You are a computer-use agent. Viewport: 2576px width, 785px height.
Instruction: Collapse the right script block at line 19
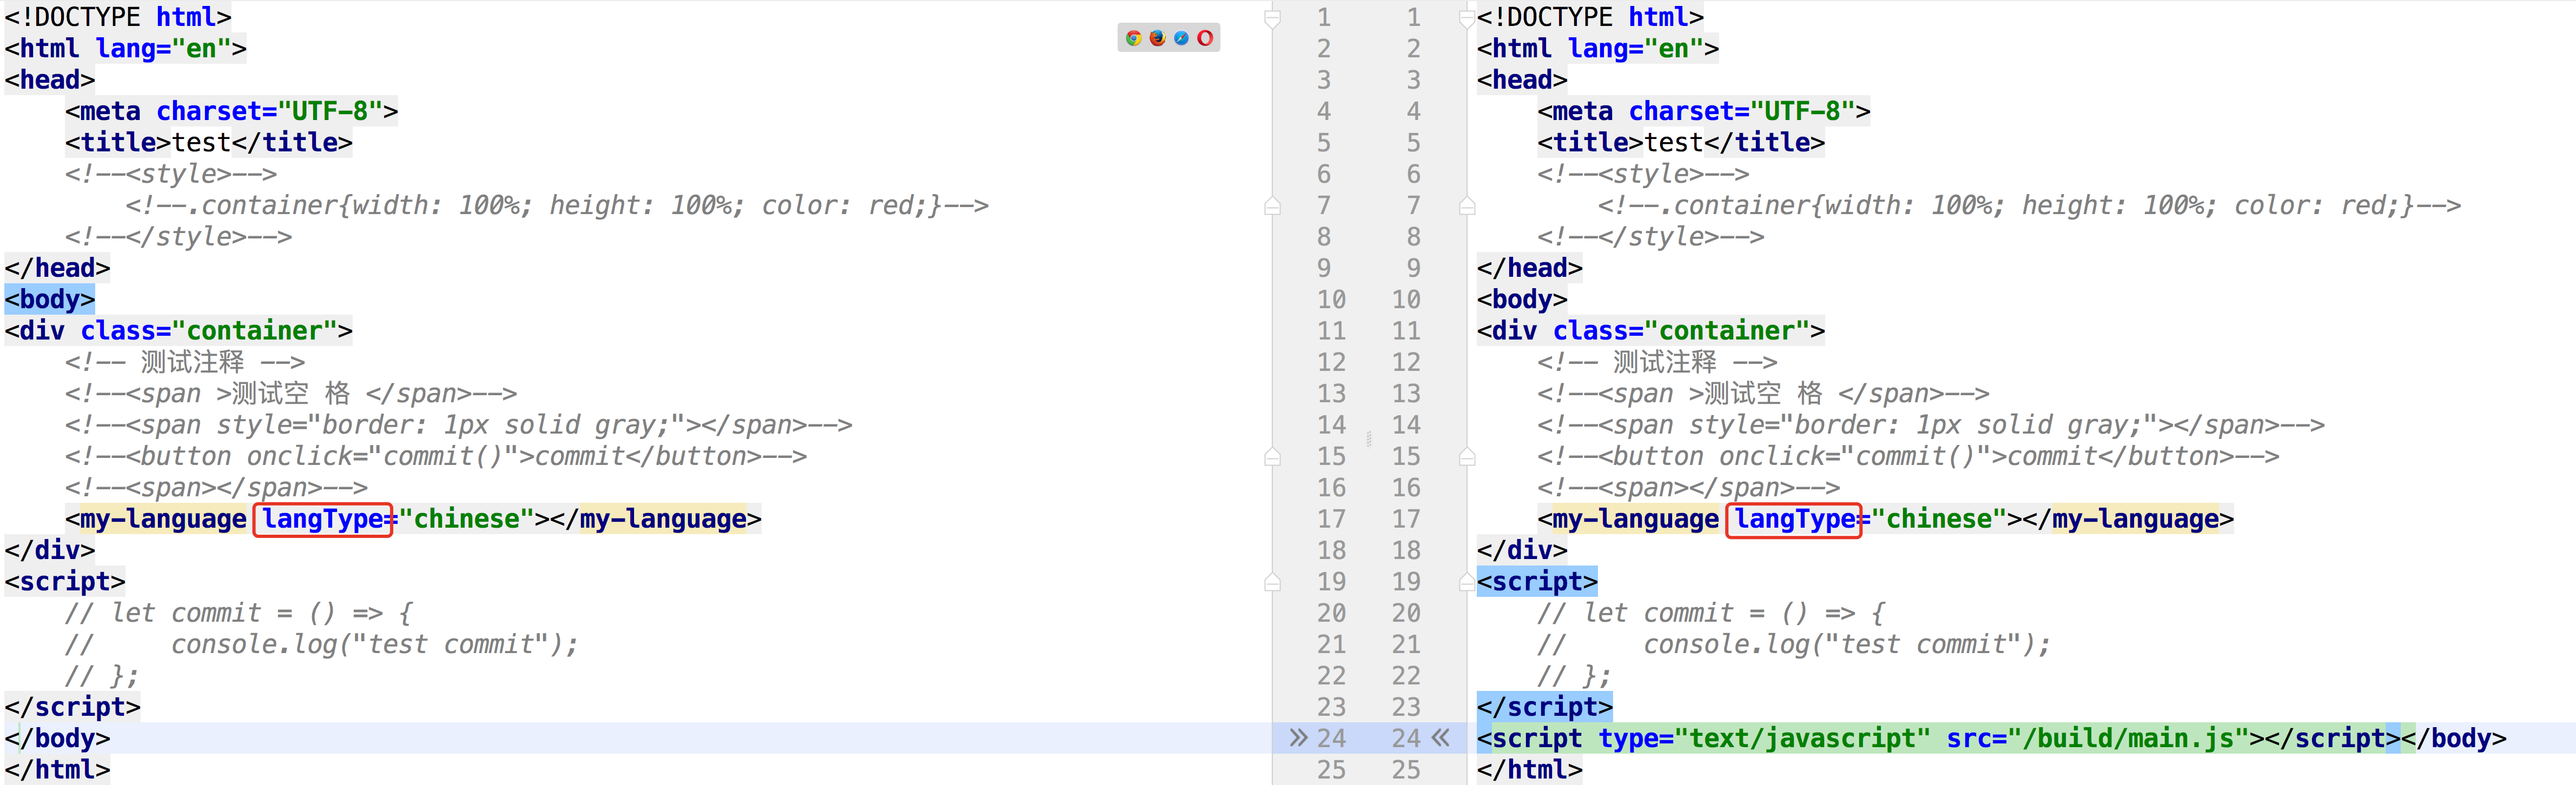[1467, 581]
